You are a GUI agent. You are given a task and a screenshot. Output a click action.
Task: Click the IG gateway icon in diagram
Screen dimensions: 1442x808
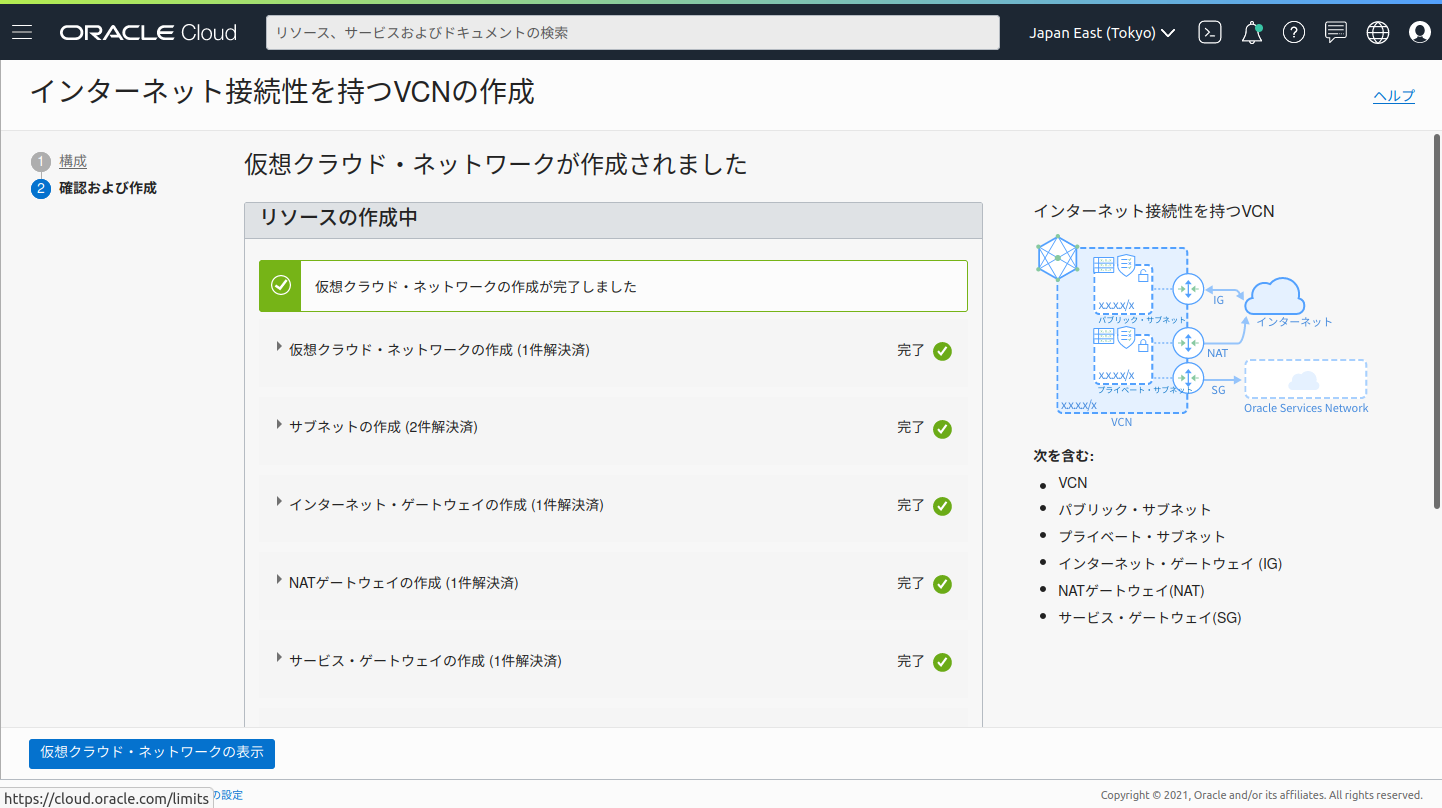(1188, 290)
